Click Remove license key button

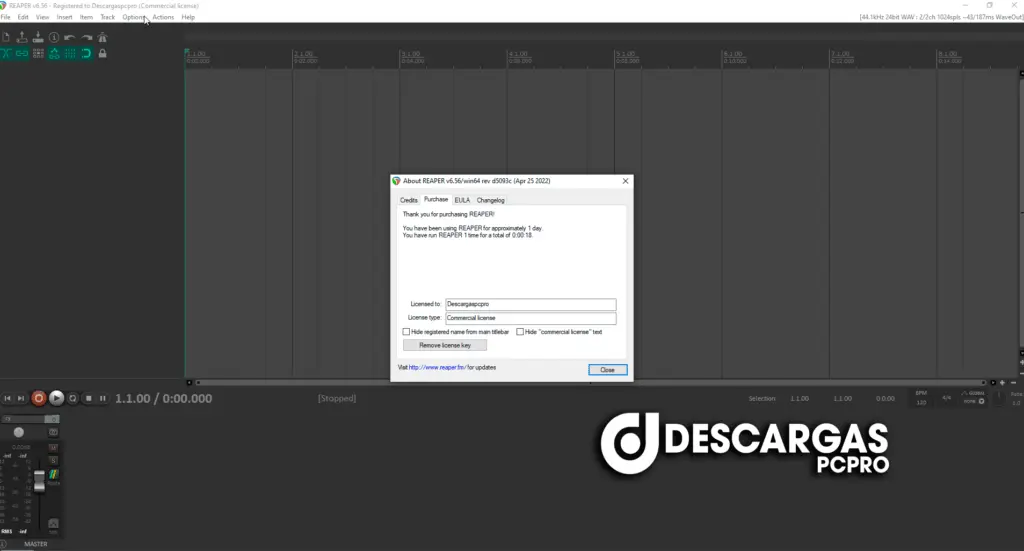[445, 345]
